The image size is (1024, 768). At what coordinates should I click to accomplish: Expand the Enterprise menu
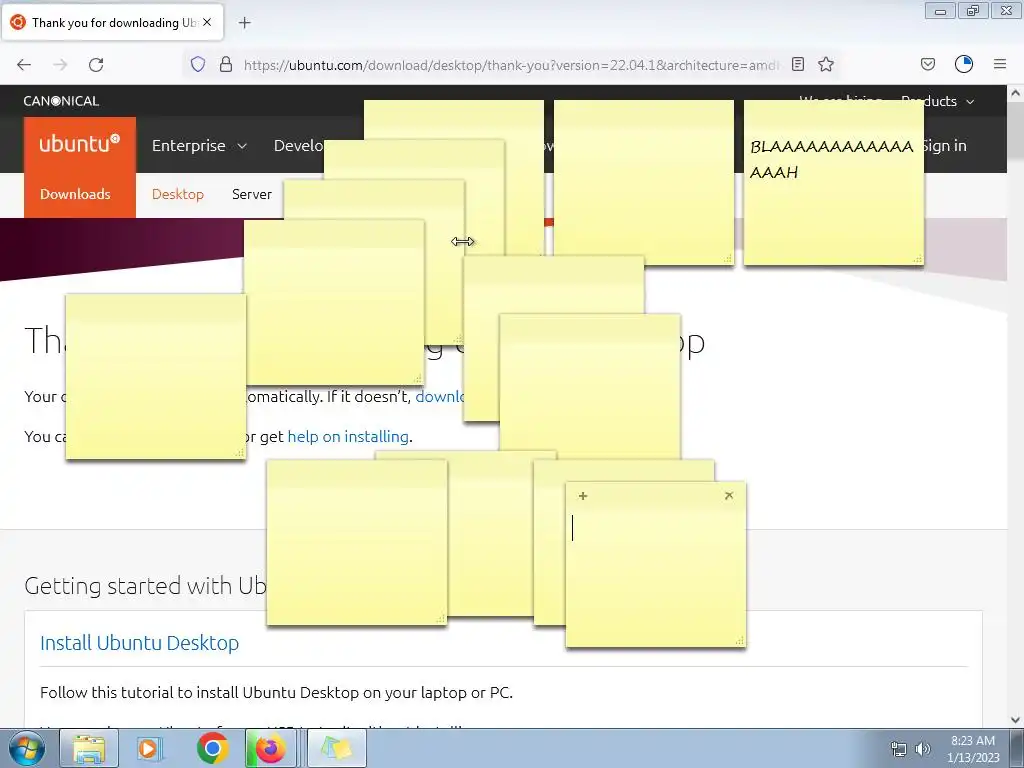(x=199, y=146)
